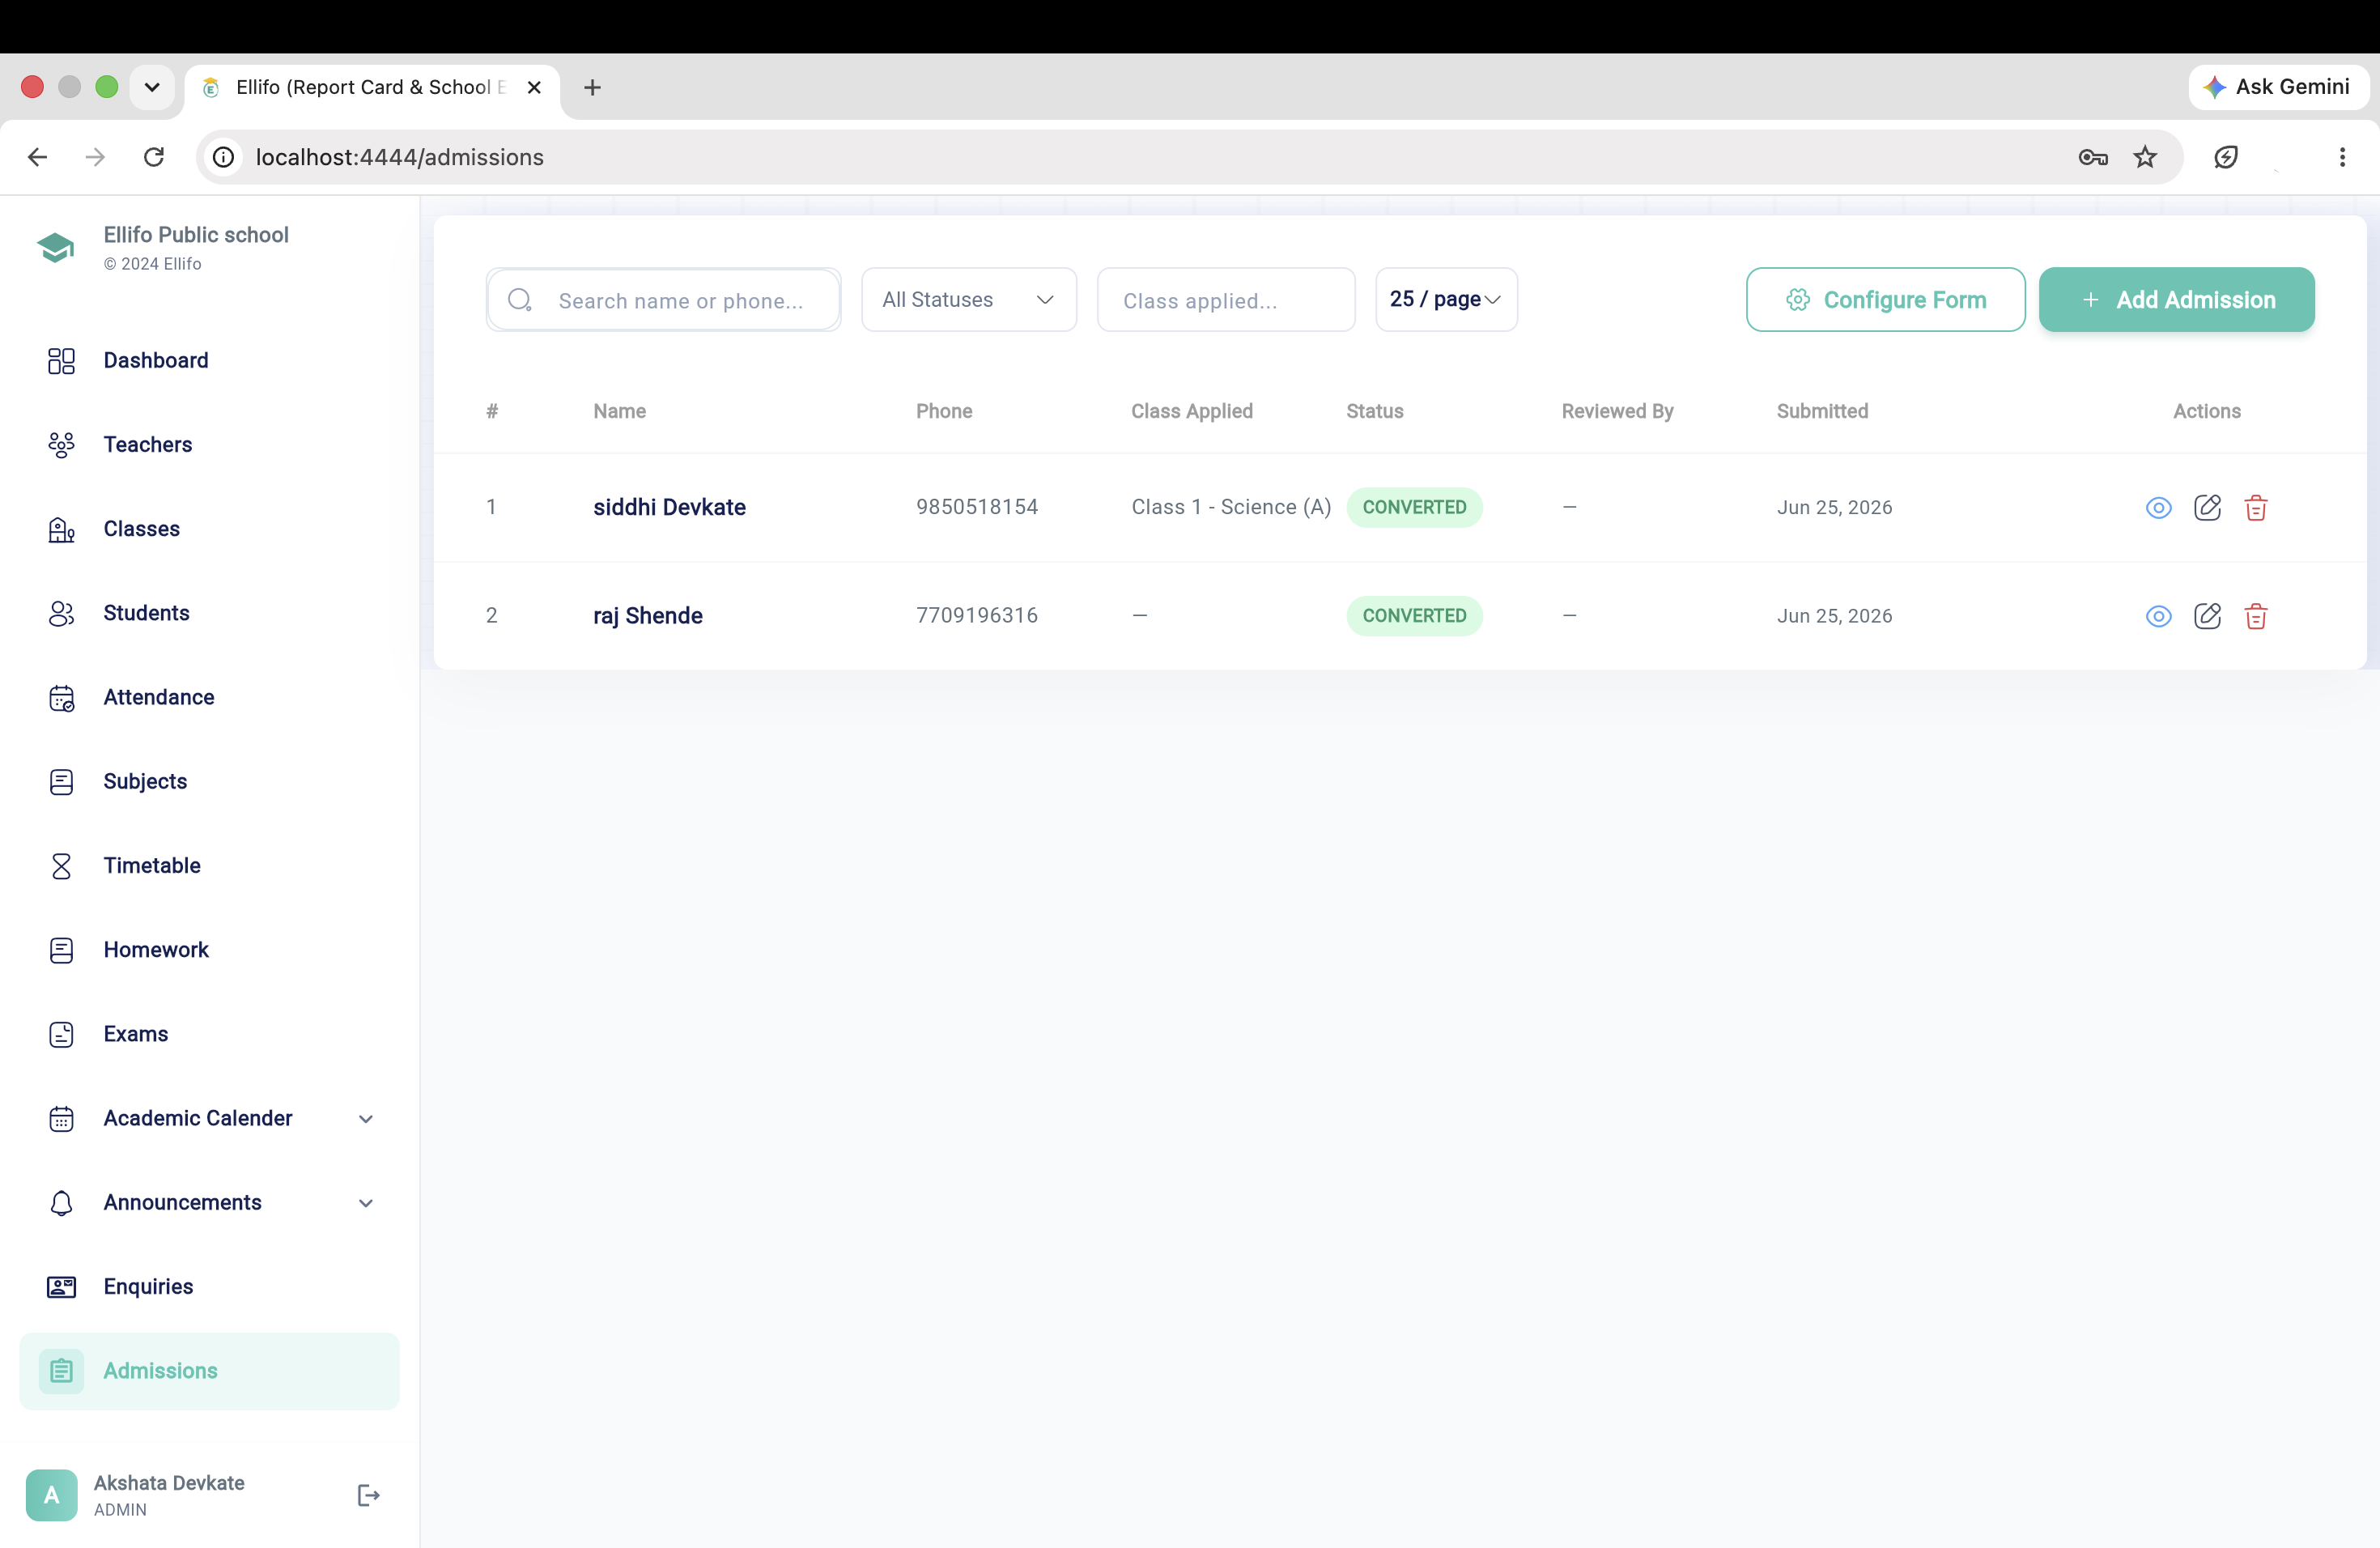View admission details for siddhi Devkate

click(x=2158, y=508)
